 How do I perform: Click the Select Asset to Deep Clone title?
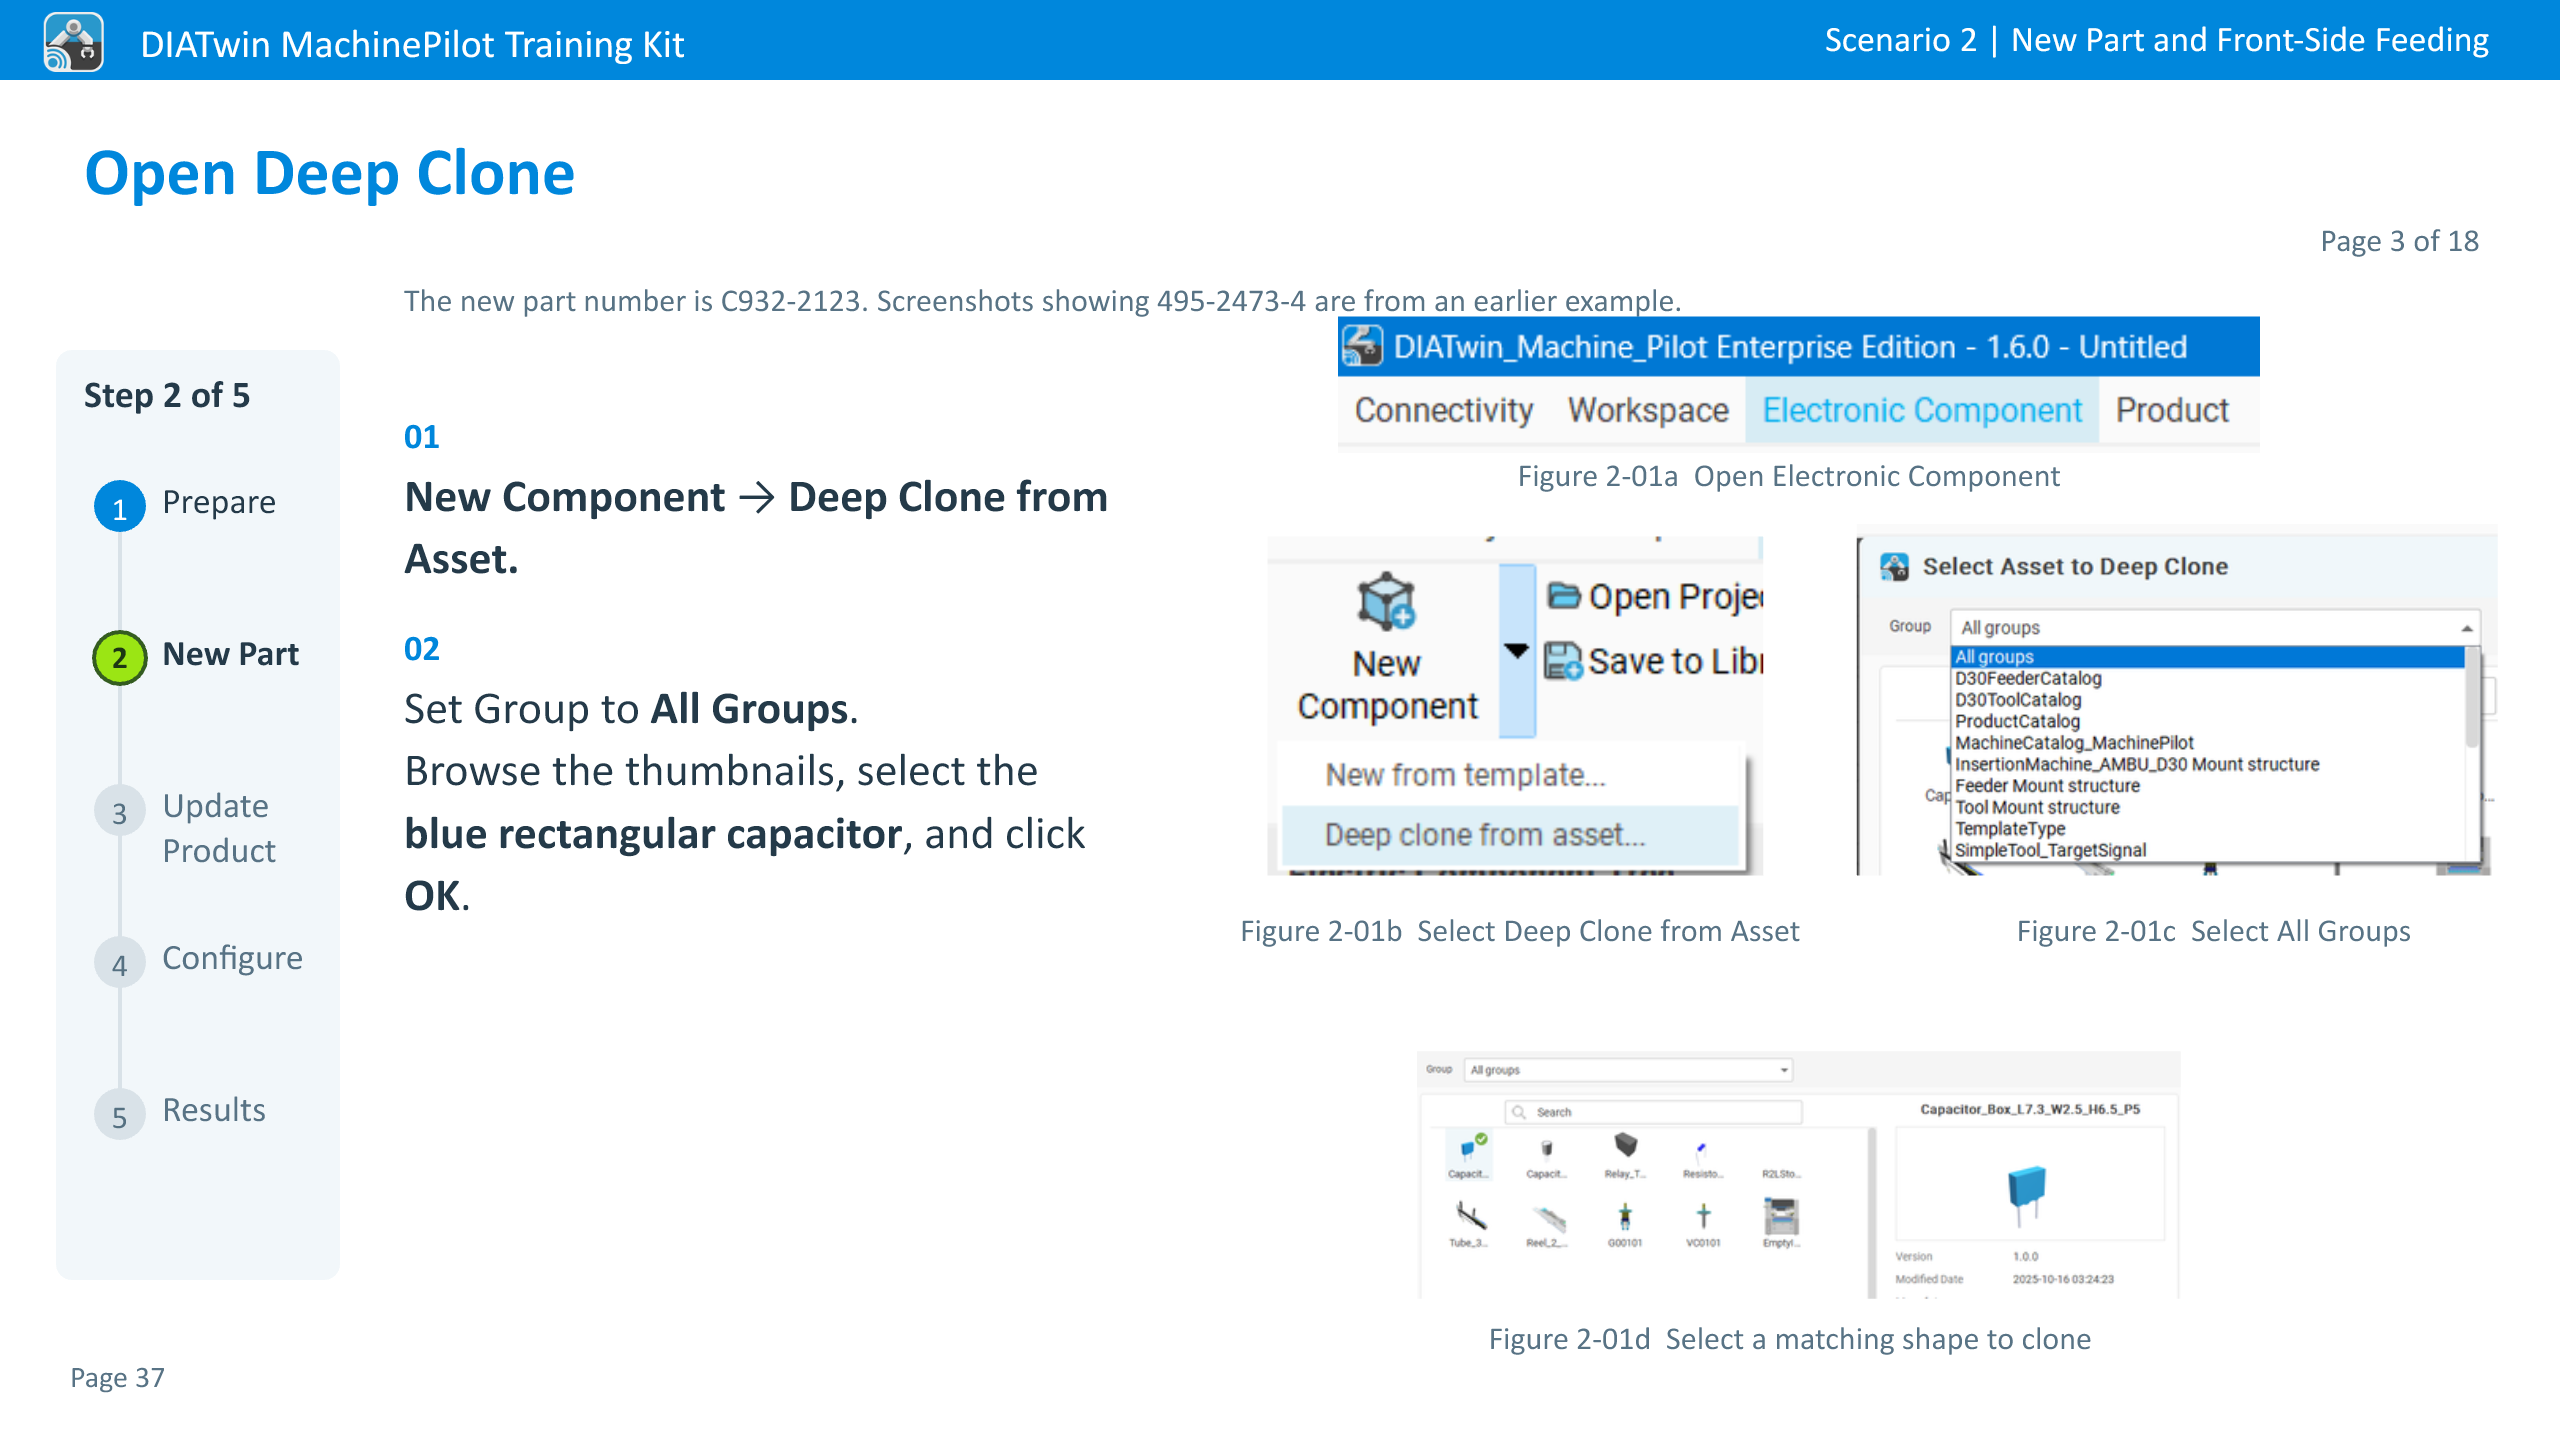pyautogui.click(x=2075, y=566)
